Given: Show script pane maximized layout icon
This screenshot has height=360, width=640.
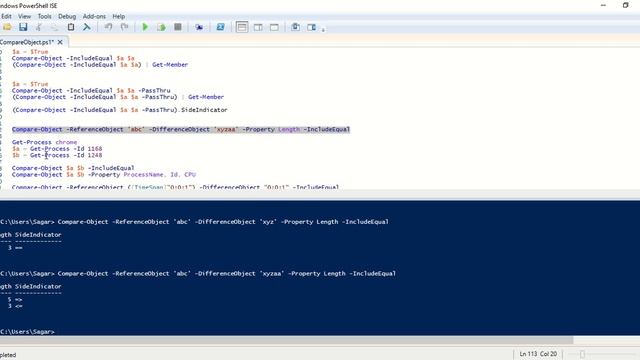Looking at the screenshot, I should (x=274, y=27).
